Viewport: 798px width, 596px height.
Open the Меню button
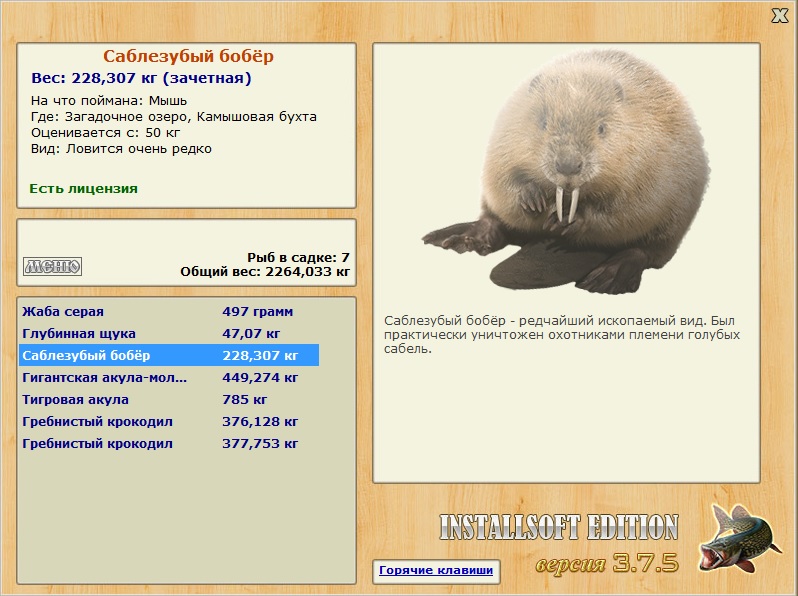pyautogui.click(x=52, y=266)
